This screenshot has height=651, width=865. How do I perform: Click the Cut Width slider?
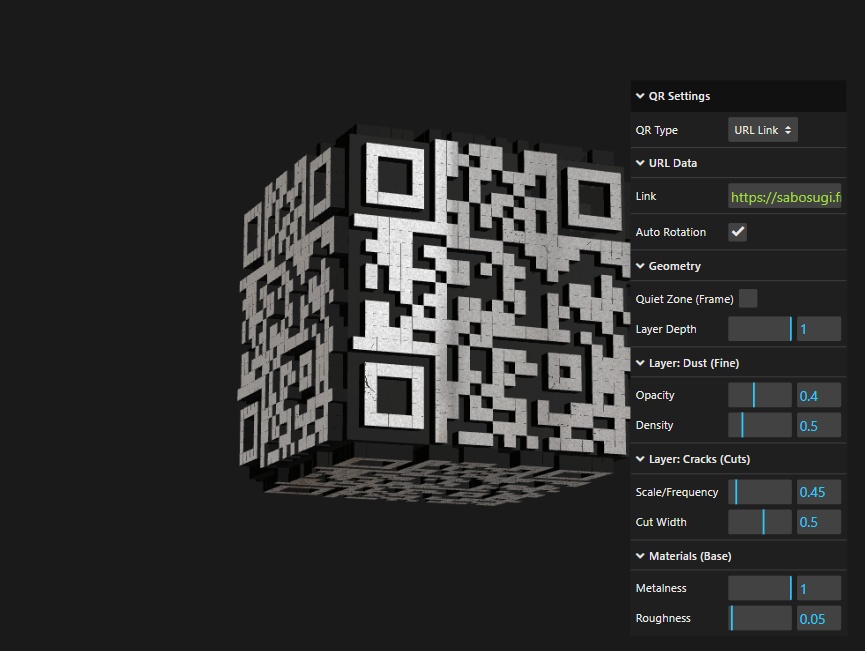(x=760, y=522)
